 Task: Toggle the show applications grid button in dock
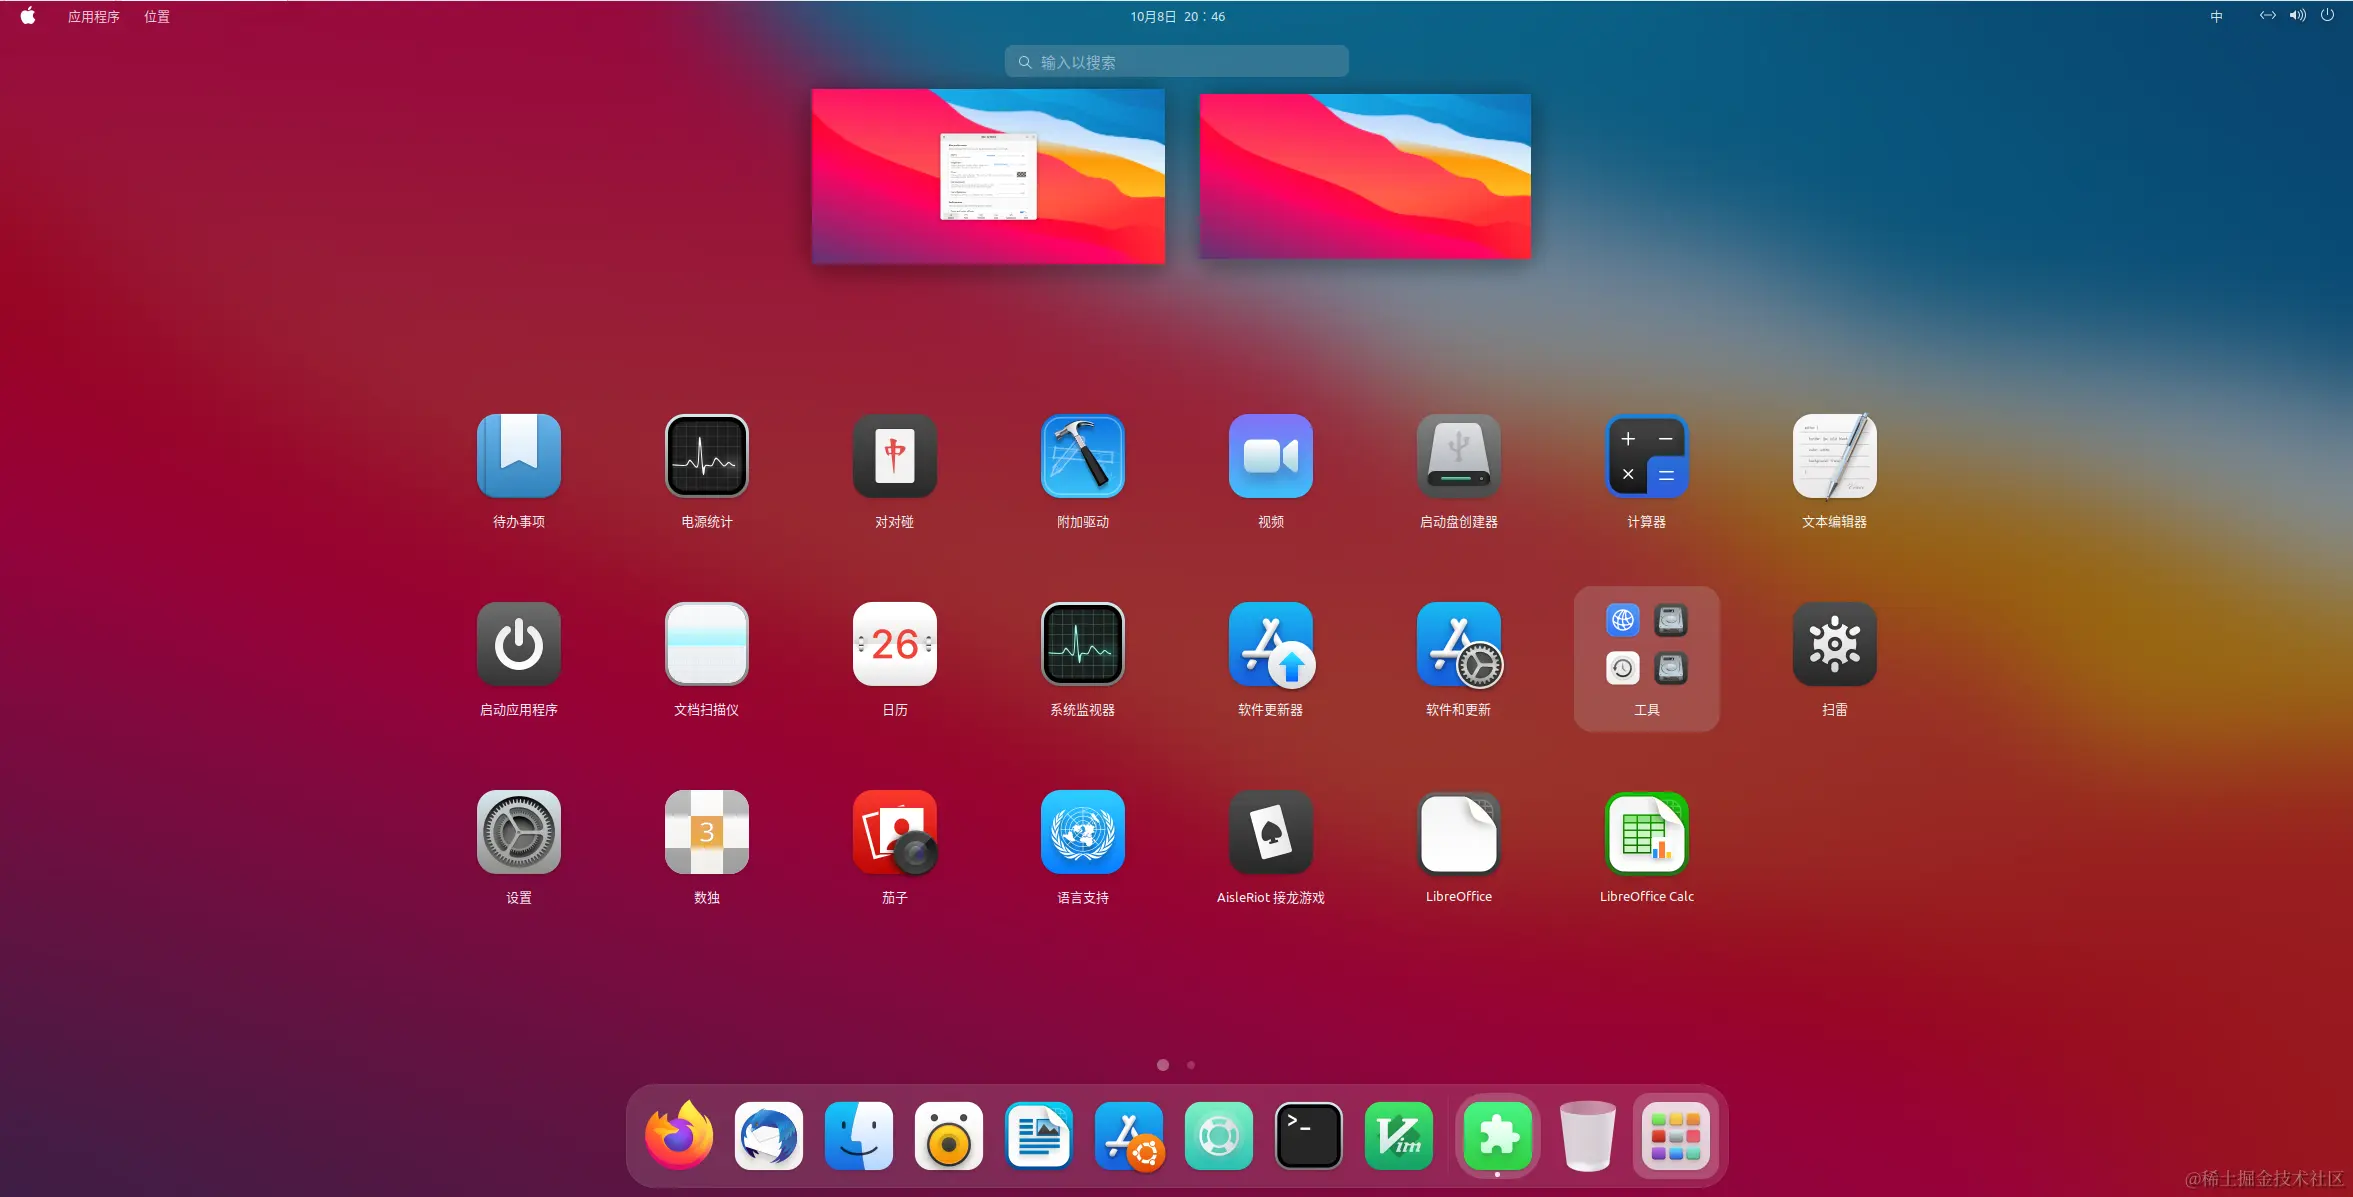(1675, 1136)
